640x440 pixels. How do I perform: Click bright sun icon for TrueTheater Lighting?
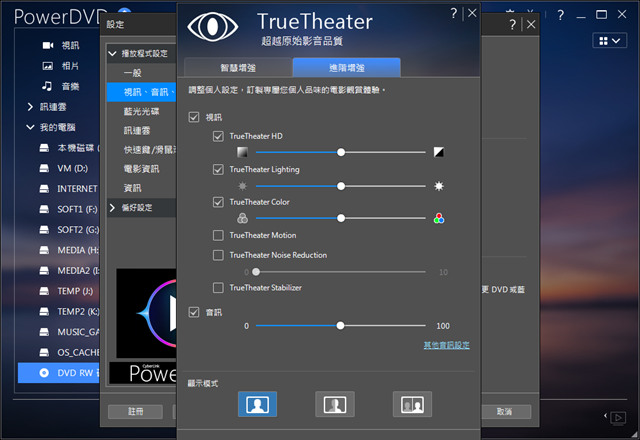point(439,186)
